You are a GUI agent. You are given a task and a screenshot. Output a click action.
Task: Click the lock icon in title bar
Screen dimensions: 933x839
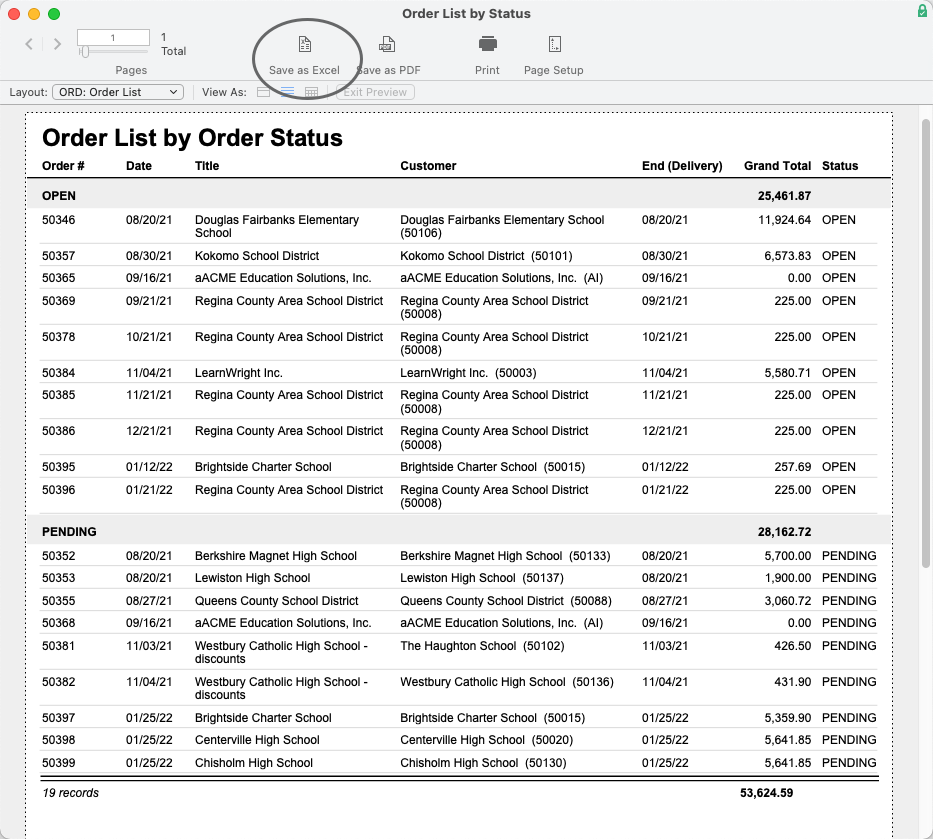pyautogui.click(x=922, y=11)
